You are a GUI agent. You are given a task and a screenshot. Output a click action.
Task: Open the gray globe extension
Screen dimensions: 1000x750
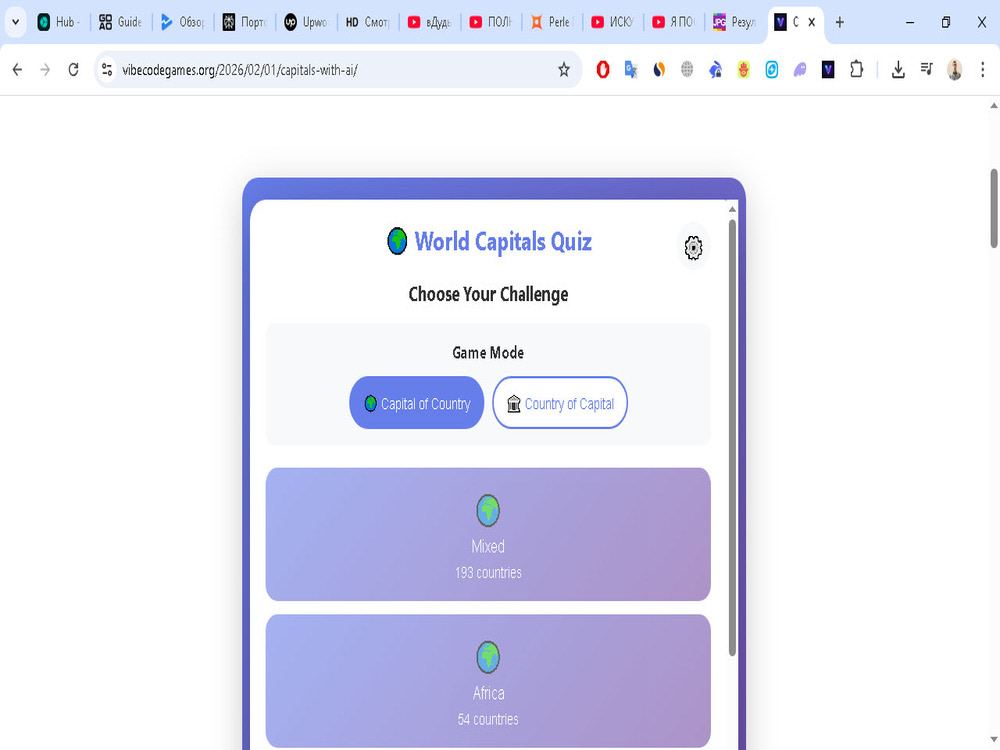(x=687, y=70)
